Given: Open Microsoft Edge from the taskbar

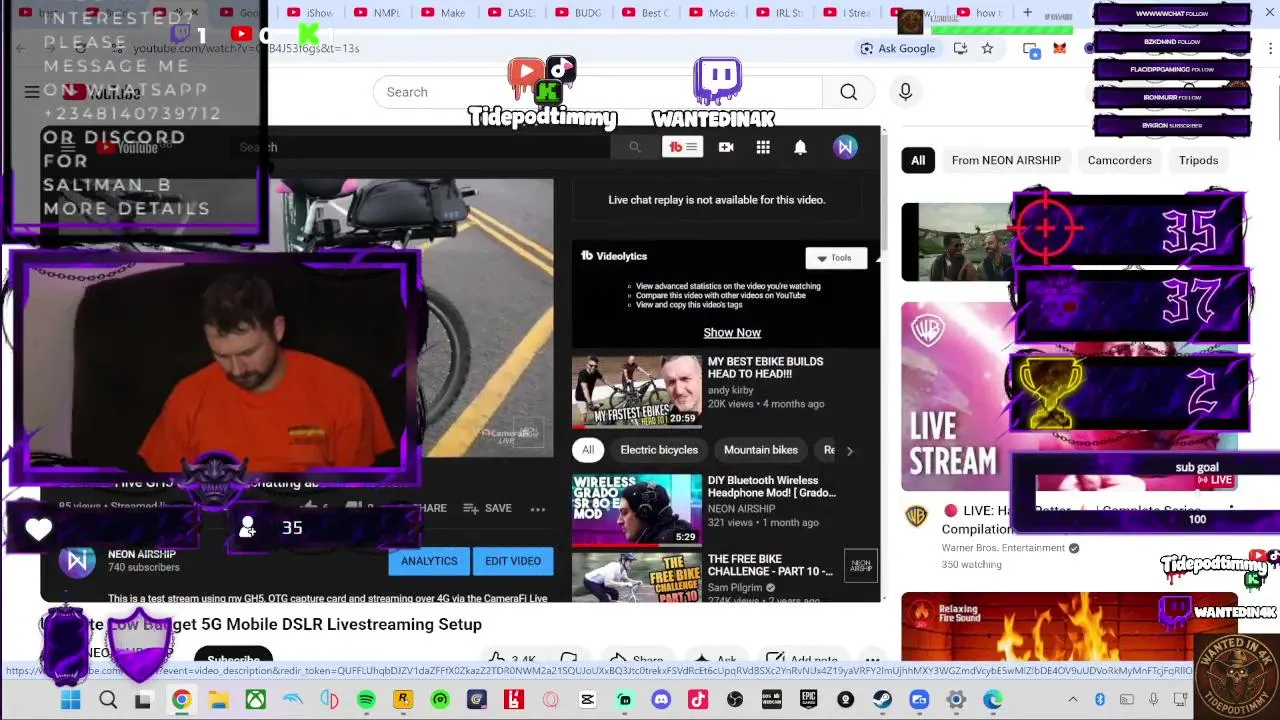Looking at the screenshot, I should click(992, 700).
